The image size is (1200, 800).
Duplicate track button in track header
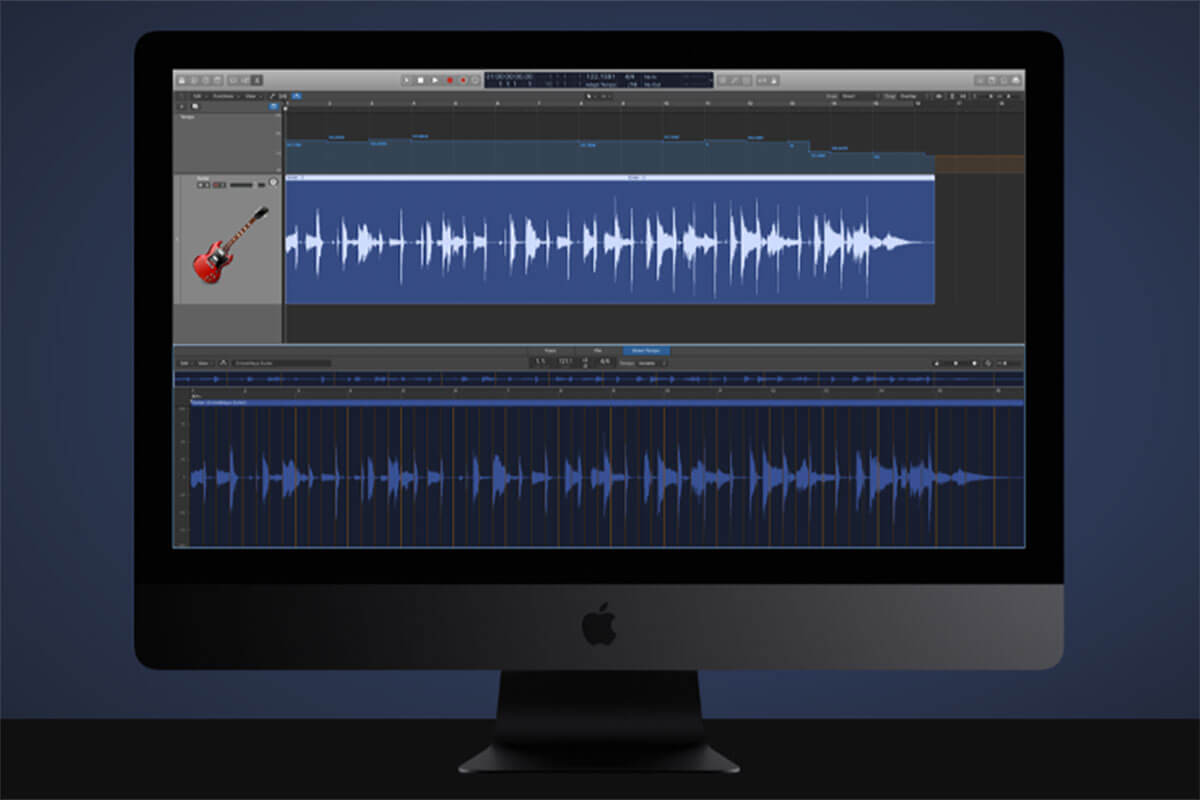click(194, 106)
